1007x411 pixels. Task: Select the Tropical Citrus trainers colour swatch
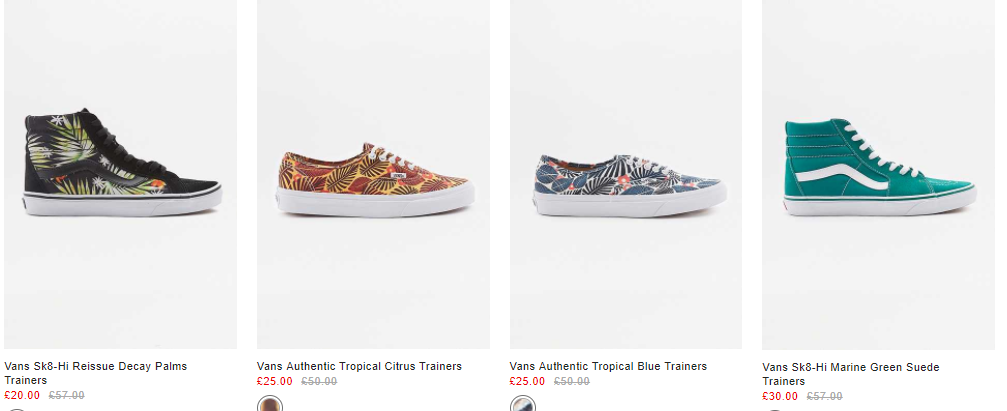pos(270,404)
